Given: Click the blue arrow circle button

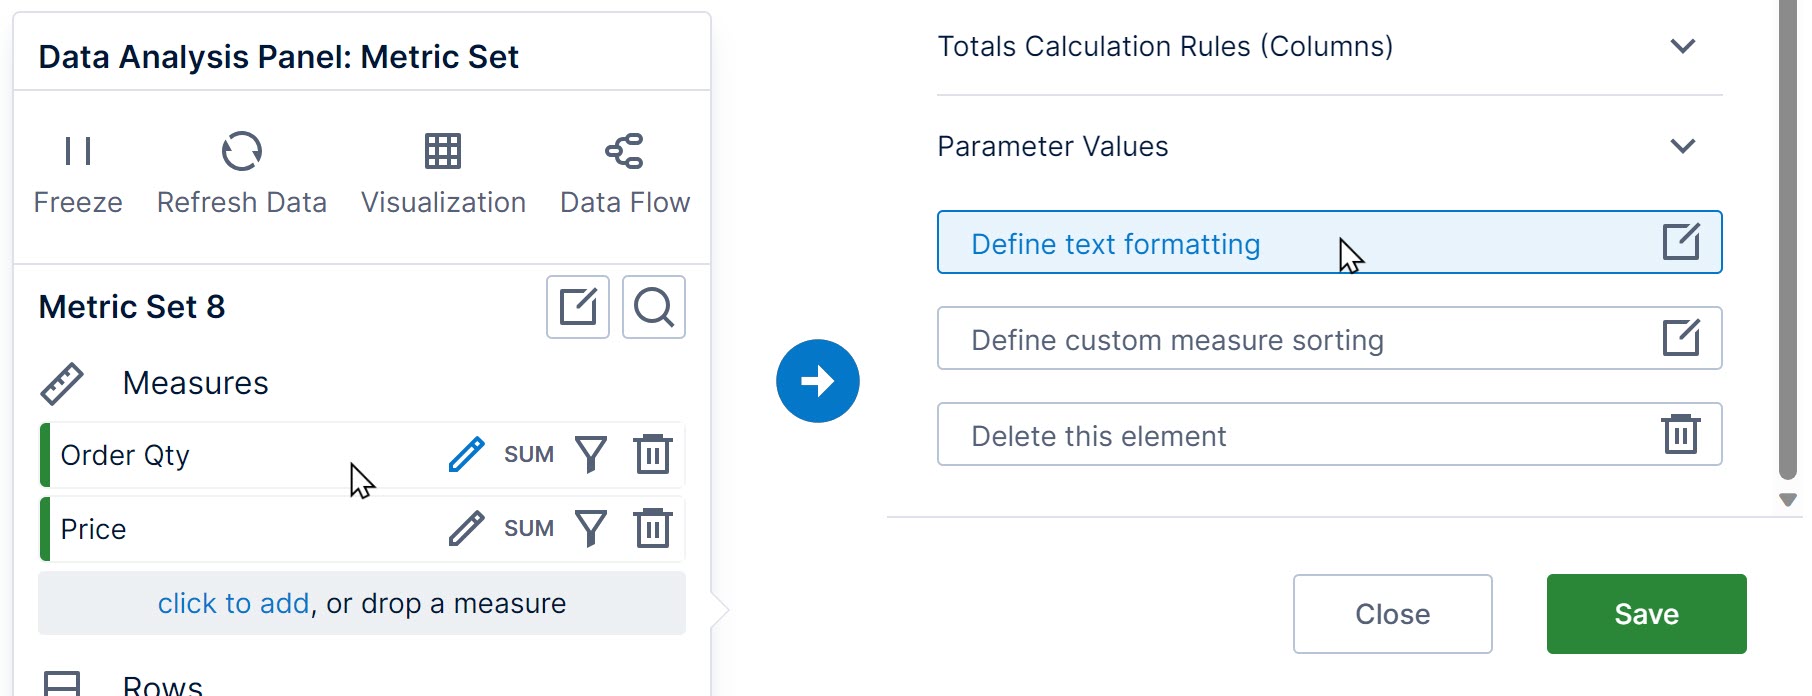Looking at the screenshot, I should click(x=817, y=380).
